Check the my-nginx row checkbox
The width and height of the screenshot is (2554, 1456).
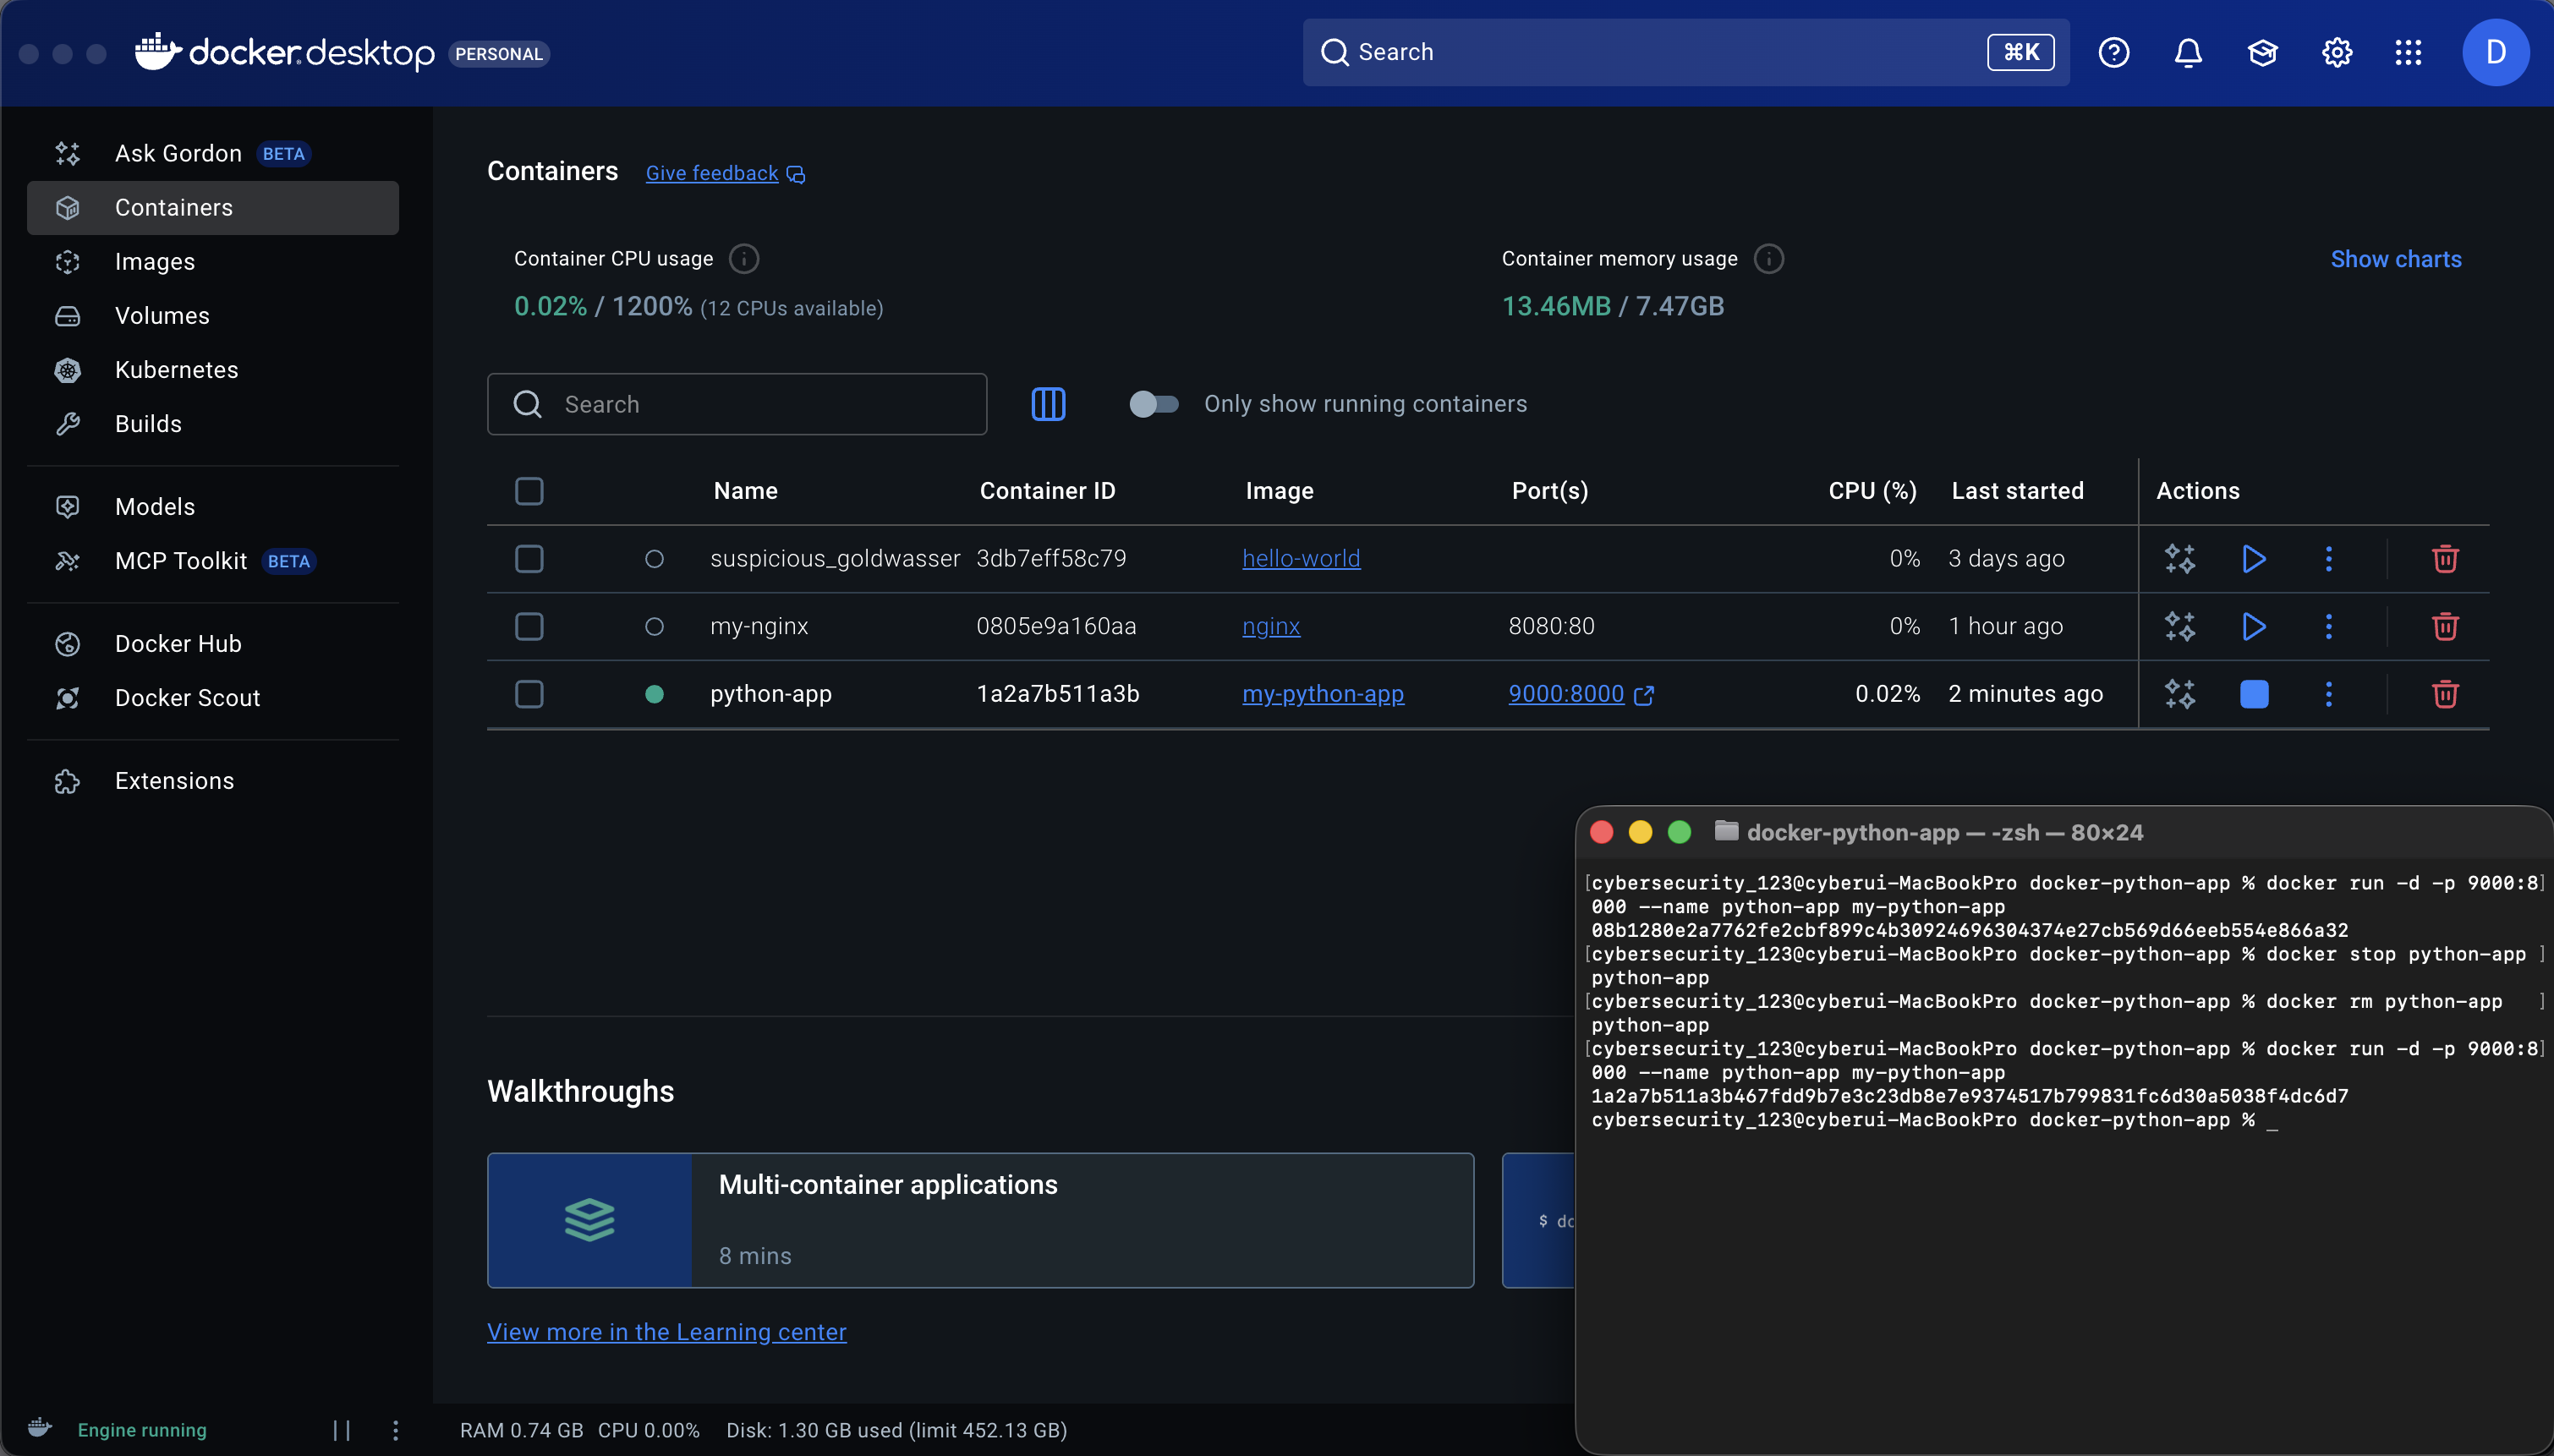529,626
